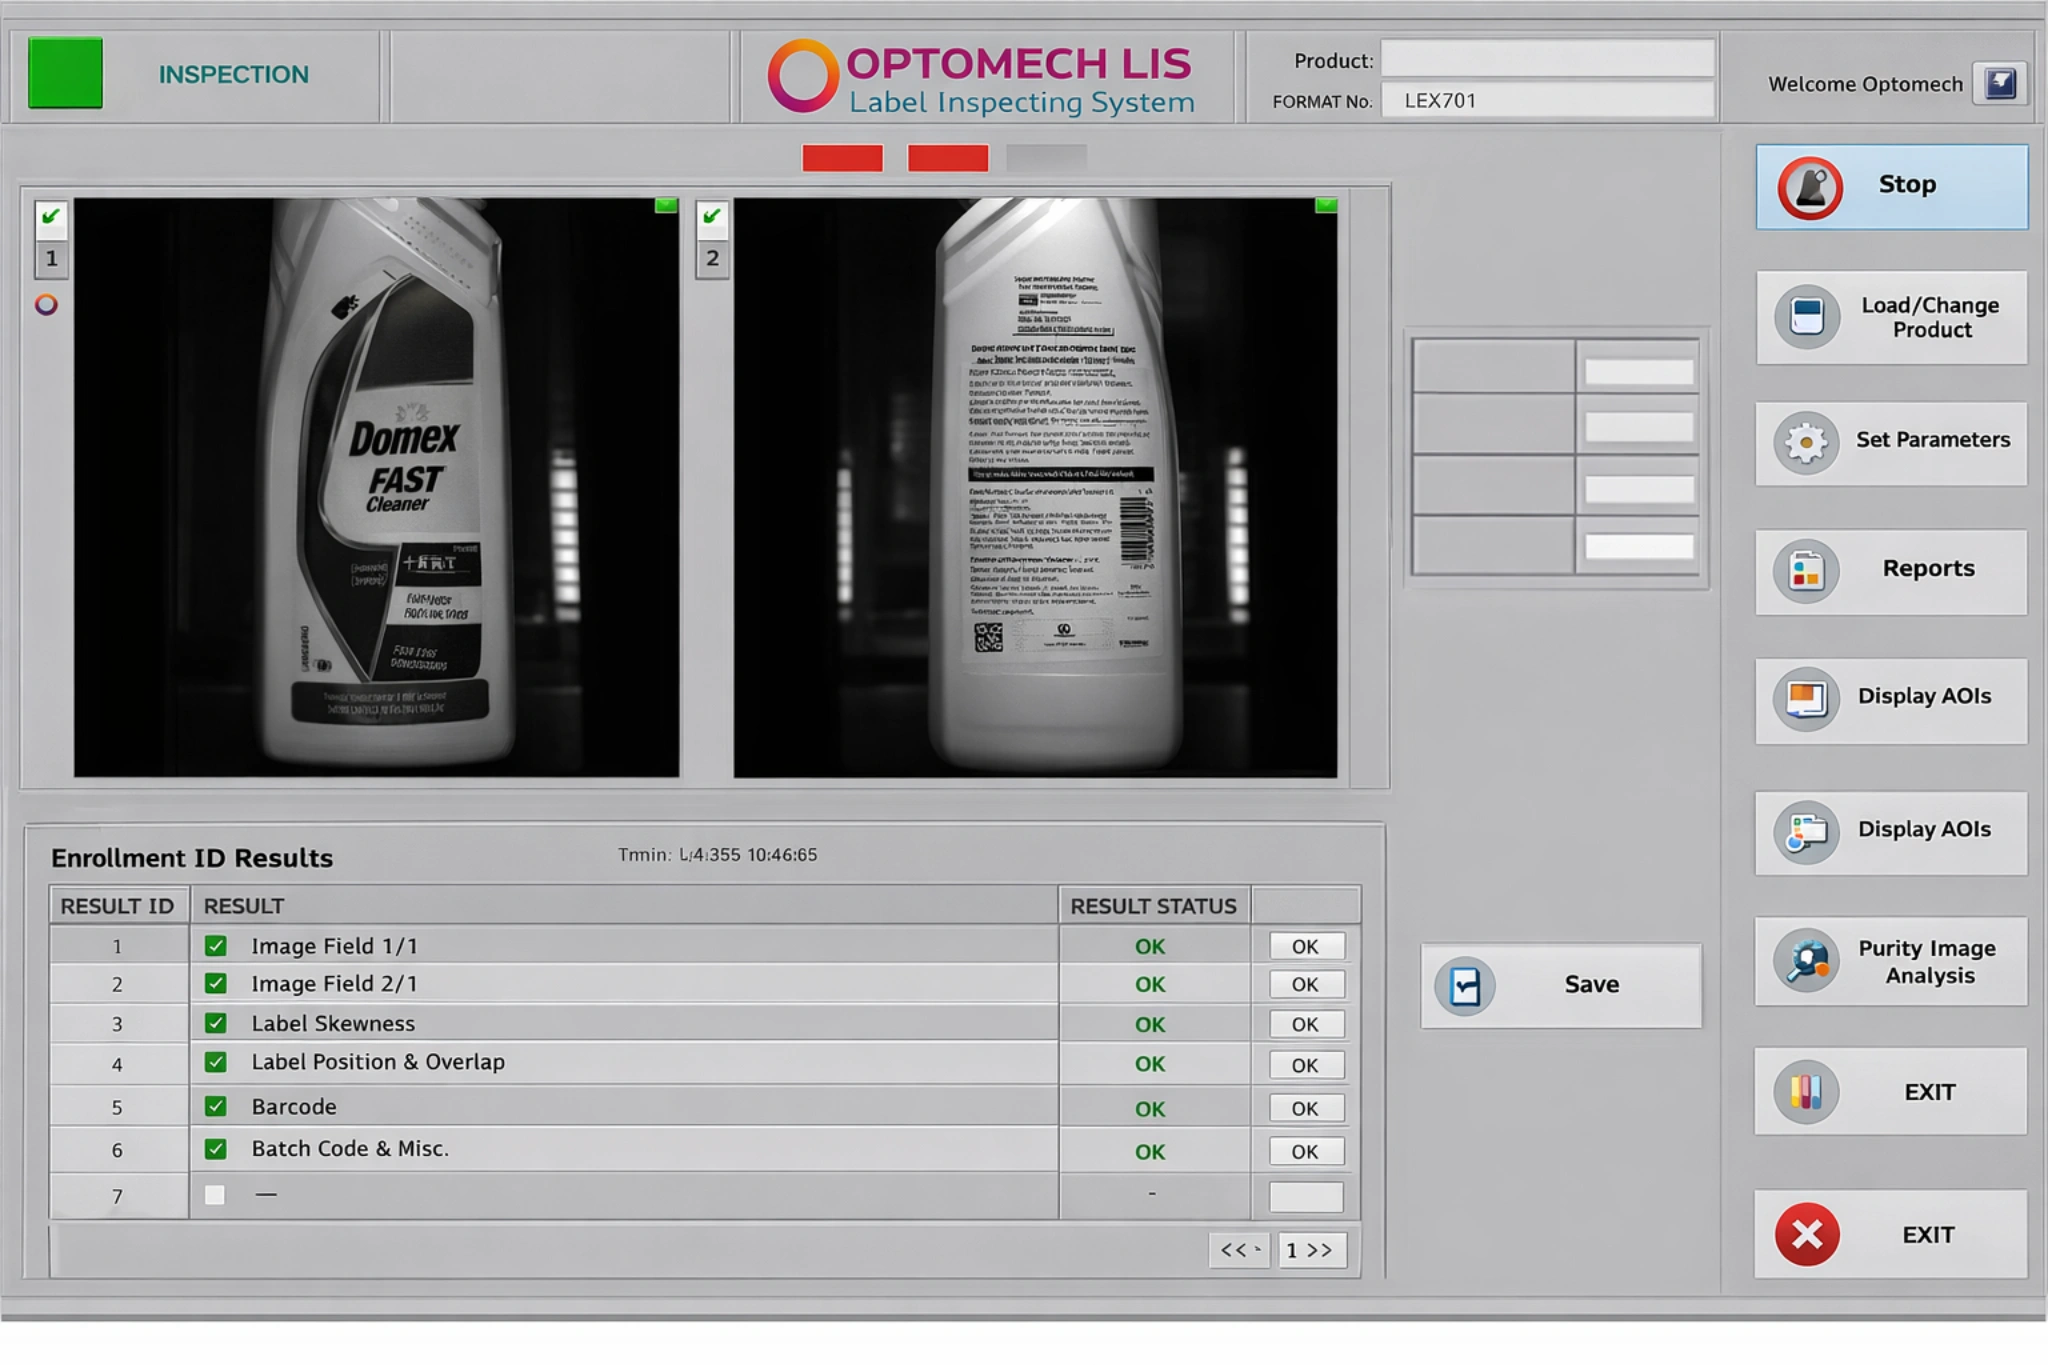
Task: Toggle the empty row 7 checkbox
Action: click(215, 1194)
